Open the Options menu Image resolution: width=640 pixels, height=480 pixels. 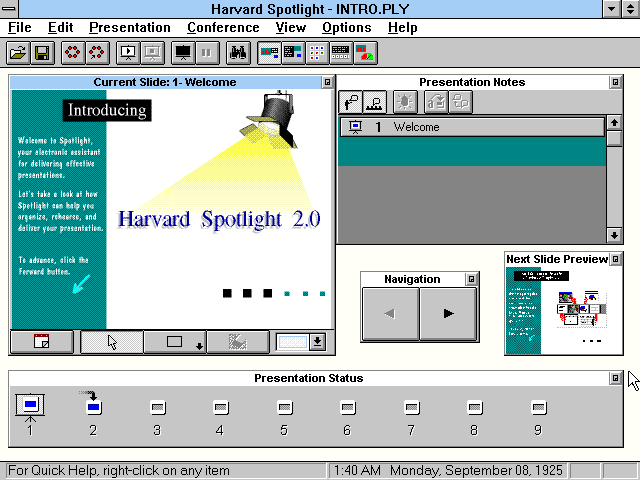click(x=347, y=28)
